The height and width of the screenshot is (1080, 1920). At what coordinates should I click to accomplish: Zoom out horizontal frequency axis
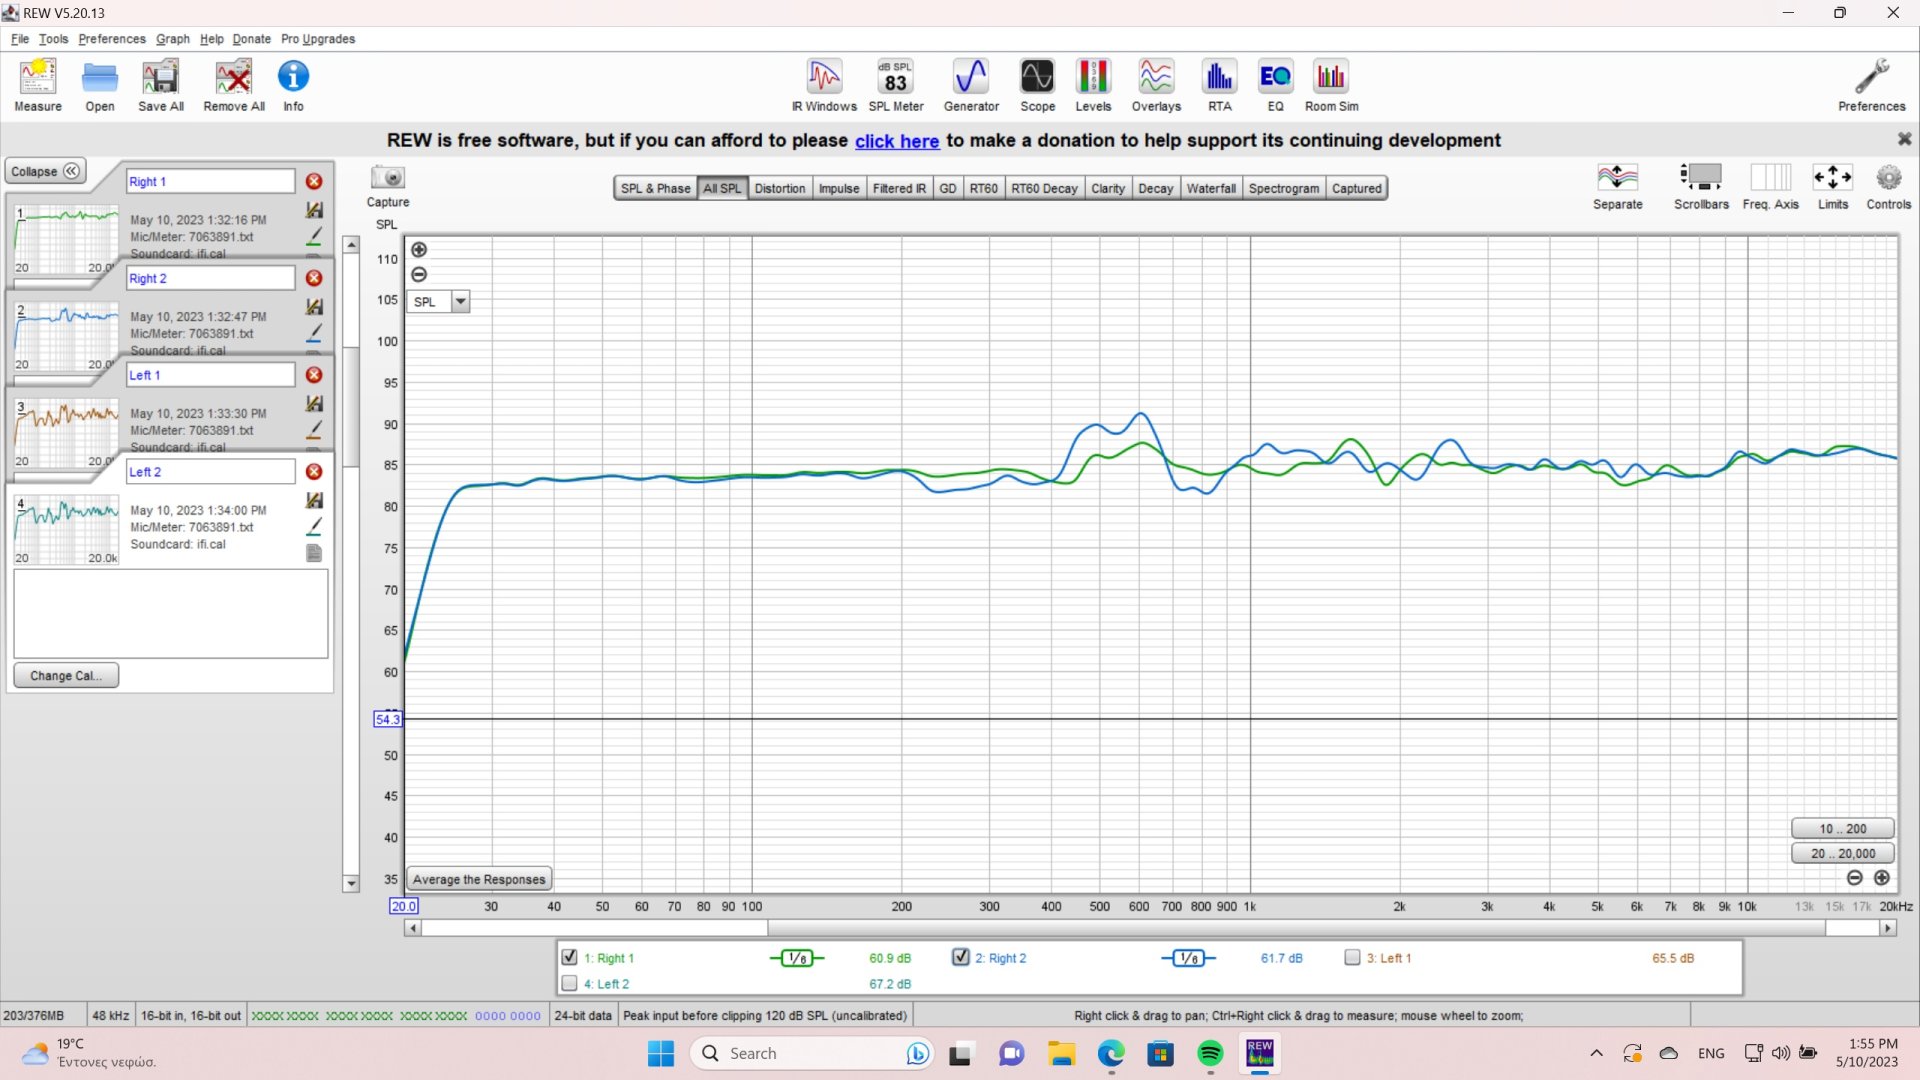tap(1855, 878)
